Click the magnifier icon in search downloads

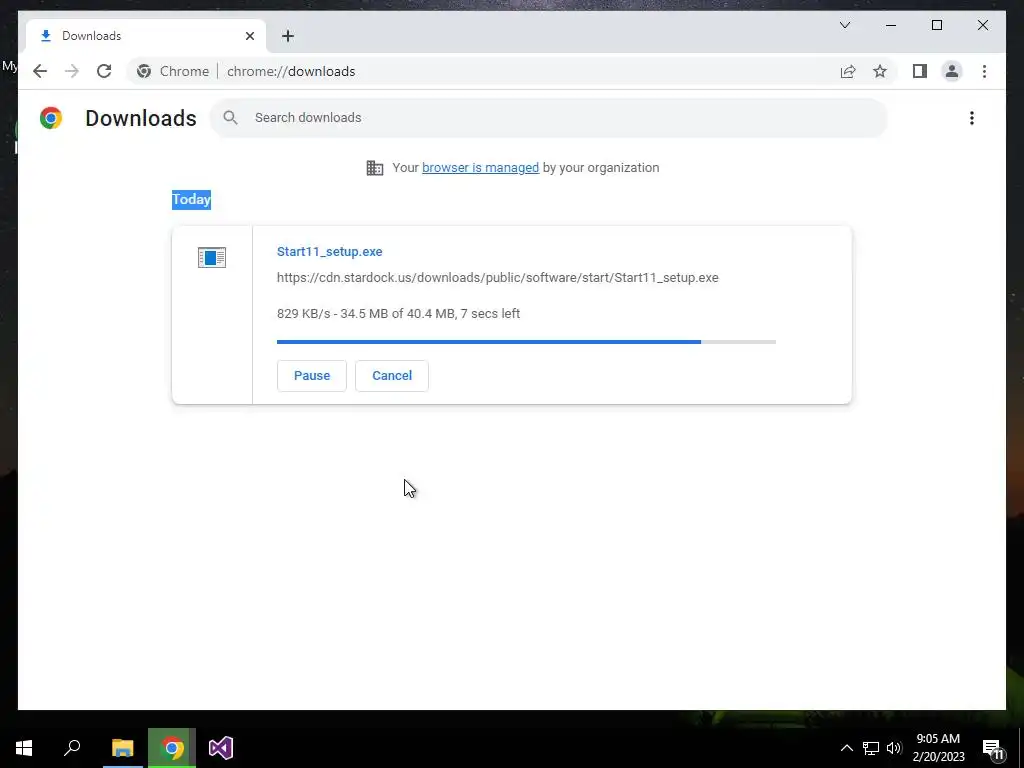coord(230,118)
